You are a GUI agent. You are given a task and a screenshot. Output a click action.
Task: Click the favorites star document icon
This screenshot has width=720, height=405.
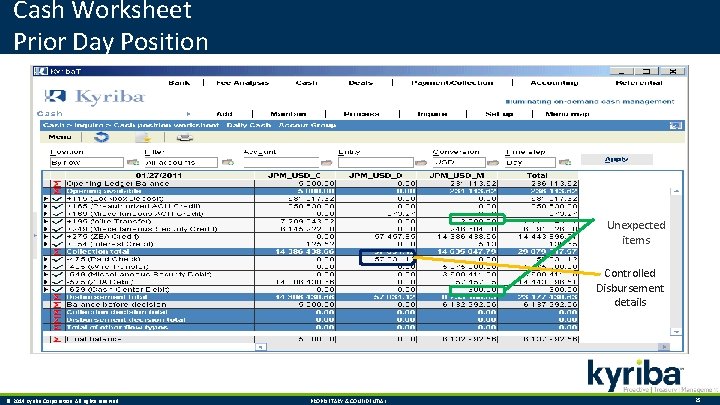tap(143, 137)
